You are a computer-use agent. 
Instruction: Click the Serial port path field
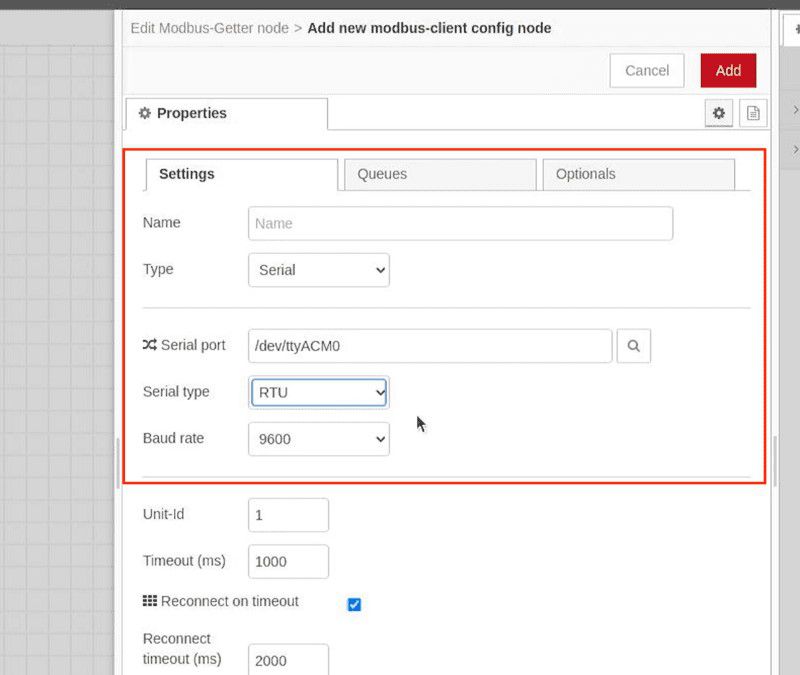point(430,346)
